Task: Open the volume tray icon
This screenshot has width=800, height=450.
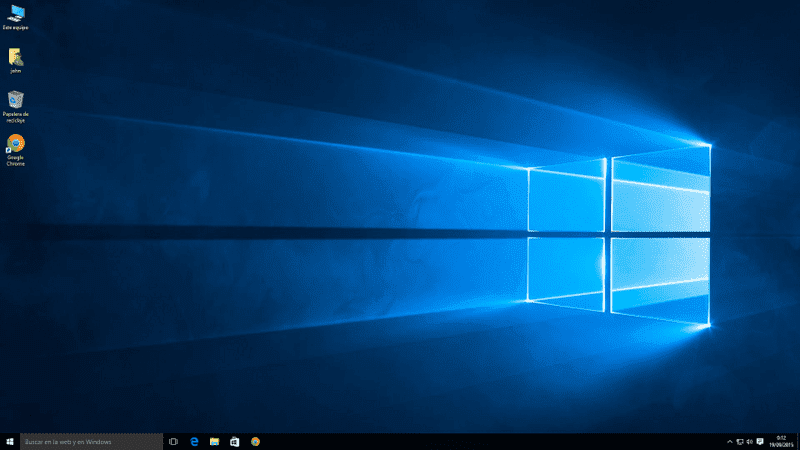Action: tap(749, 442)
